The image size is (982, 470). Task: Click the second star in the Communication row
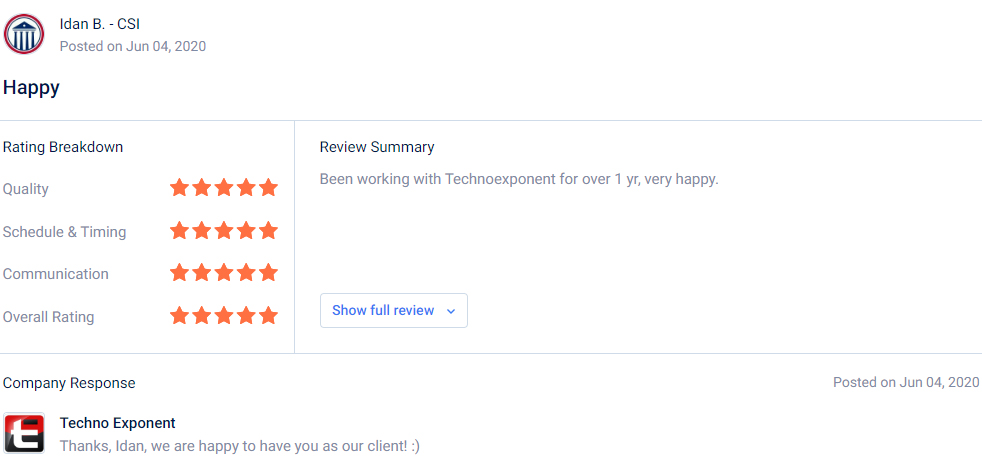202,273
